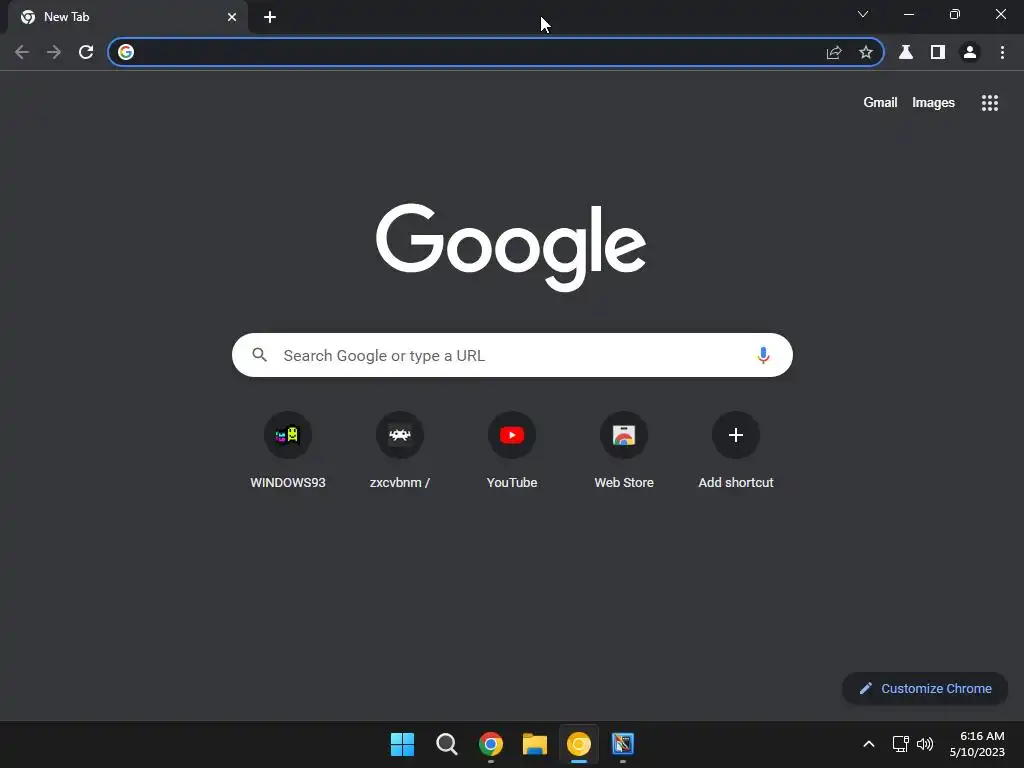
Task: Click the Chrome Canary taskbar icon
Action: (x=579, y=744)
